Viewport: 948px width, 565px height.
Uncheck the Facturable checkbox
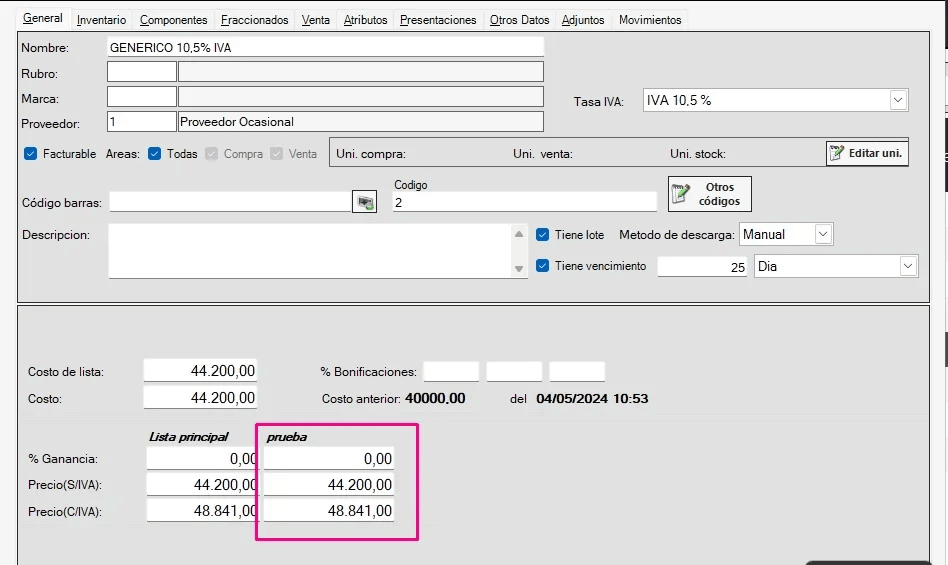[30, 154]
